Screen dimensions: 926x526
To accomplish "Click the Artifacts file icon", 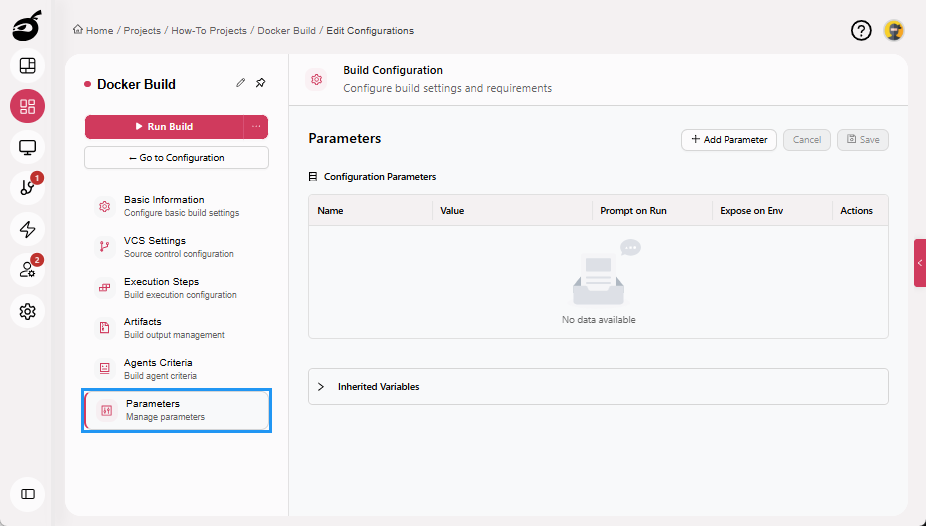I will click(105, 328).
